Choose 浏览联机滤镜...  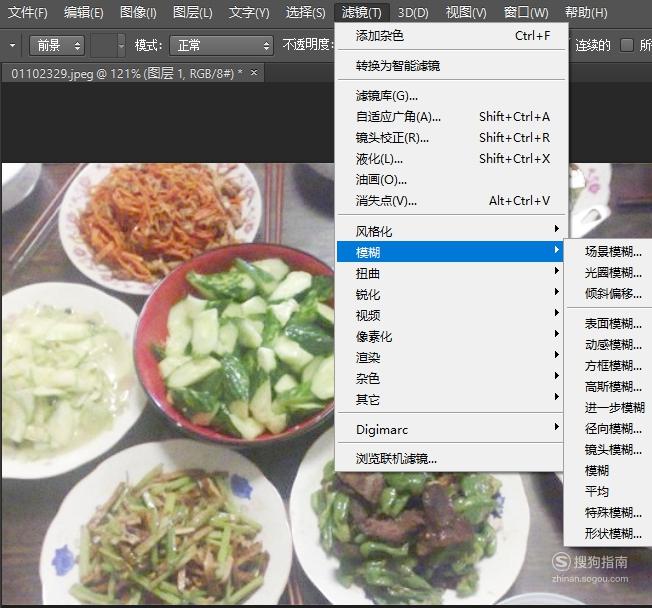click(450, 459)
